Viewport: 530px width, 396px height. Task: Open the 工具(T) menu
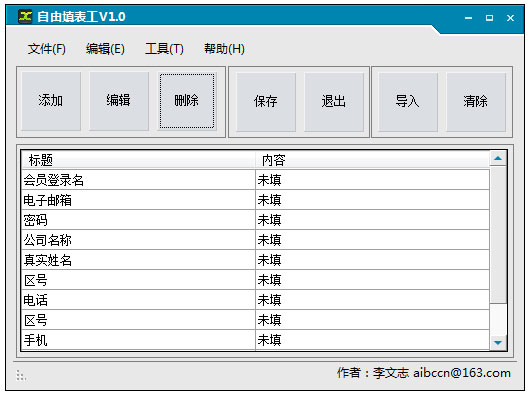[x=164, y=49]
